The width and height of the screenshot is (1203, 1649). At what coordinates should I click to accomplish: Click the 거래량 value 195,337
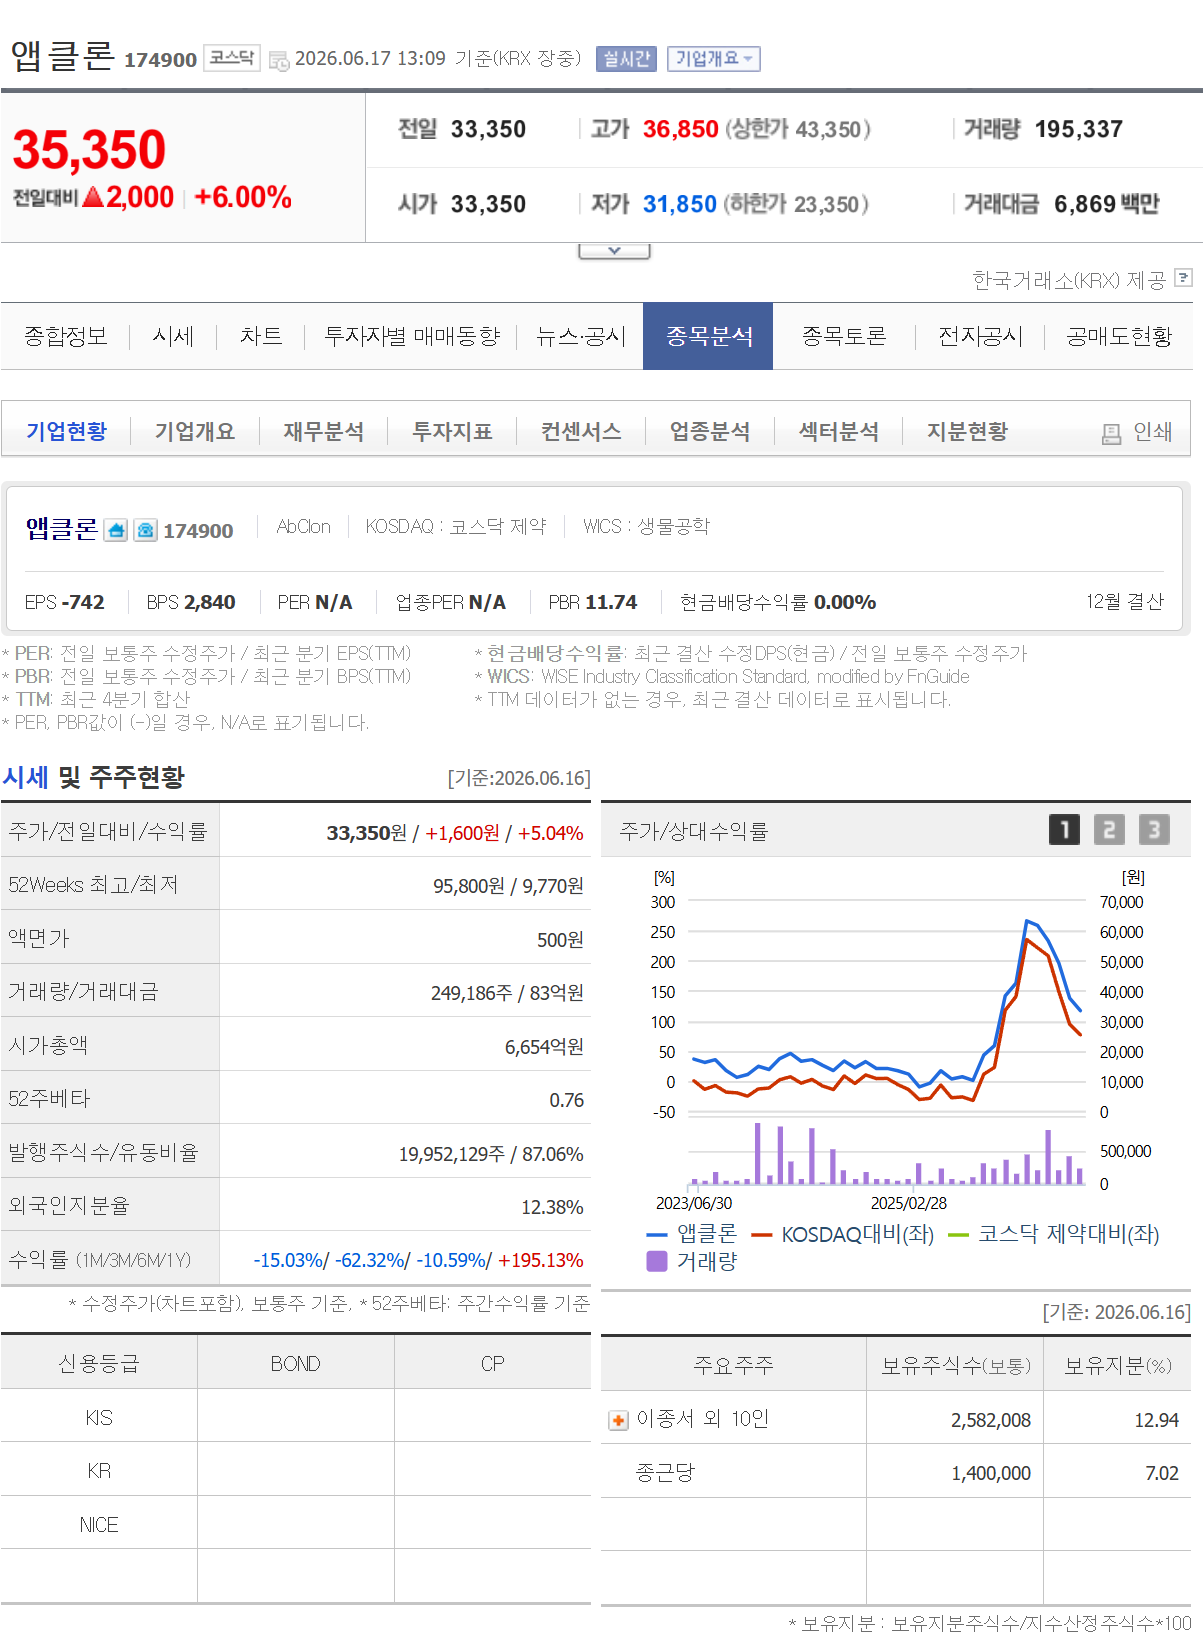(1078, 129)
